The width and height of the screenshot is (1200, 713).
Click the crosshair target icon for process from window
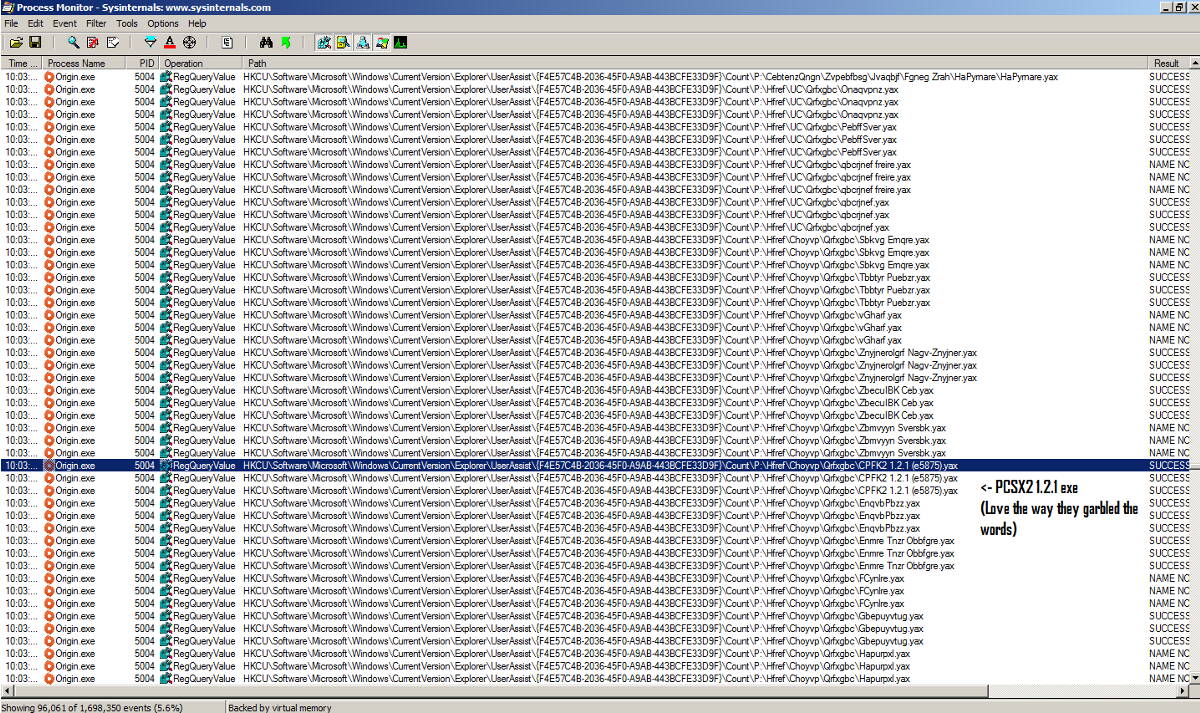click(x=189, y=42)
